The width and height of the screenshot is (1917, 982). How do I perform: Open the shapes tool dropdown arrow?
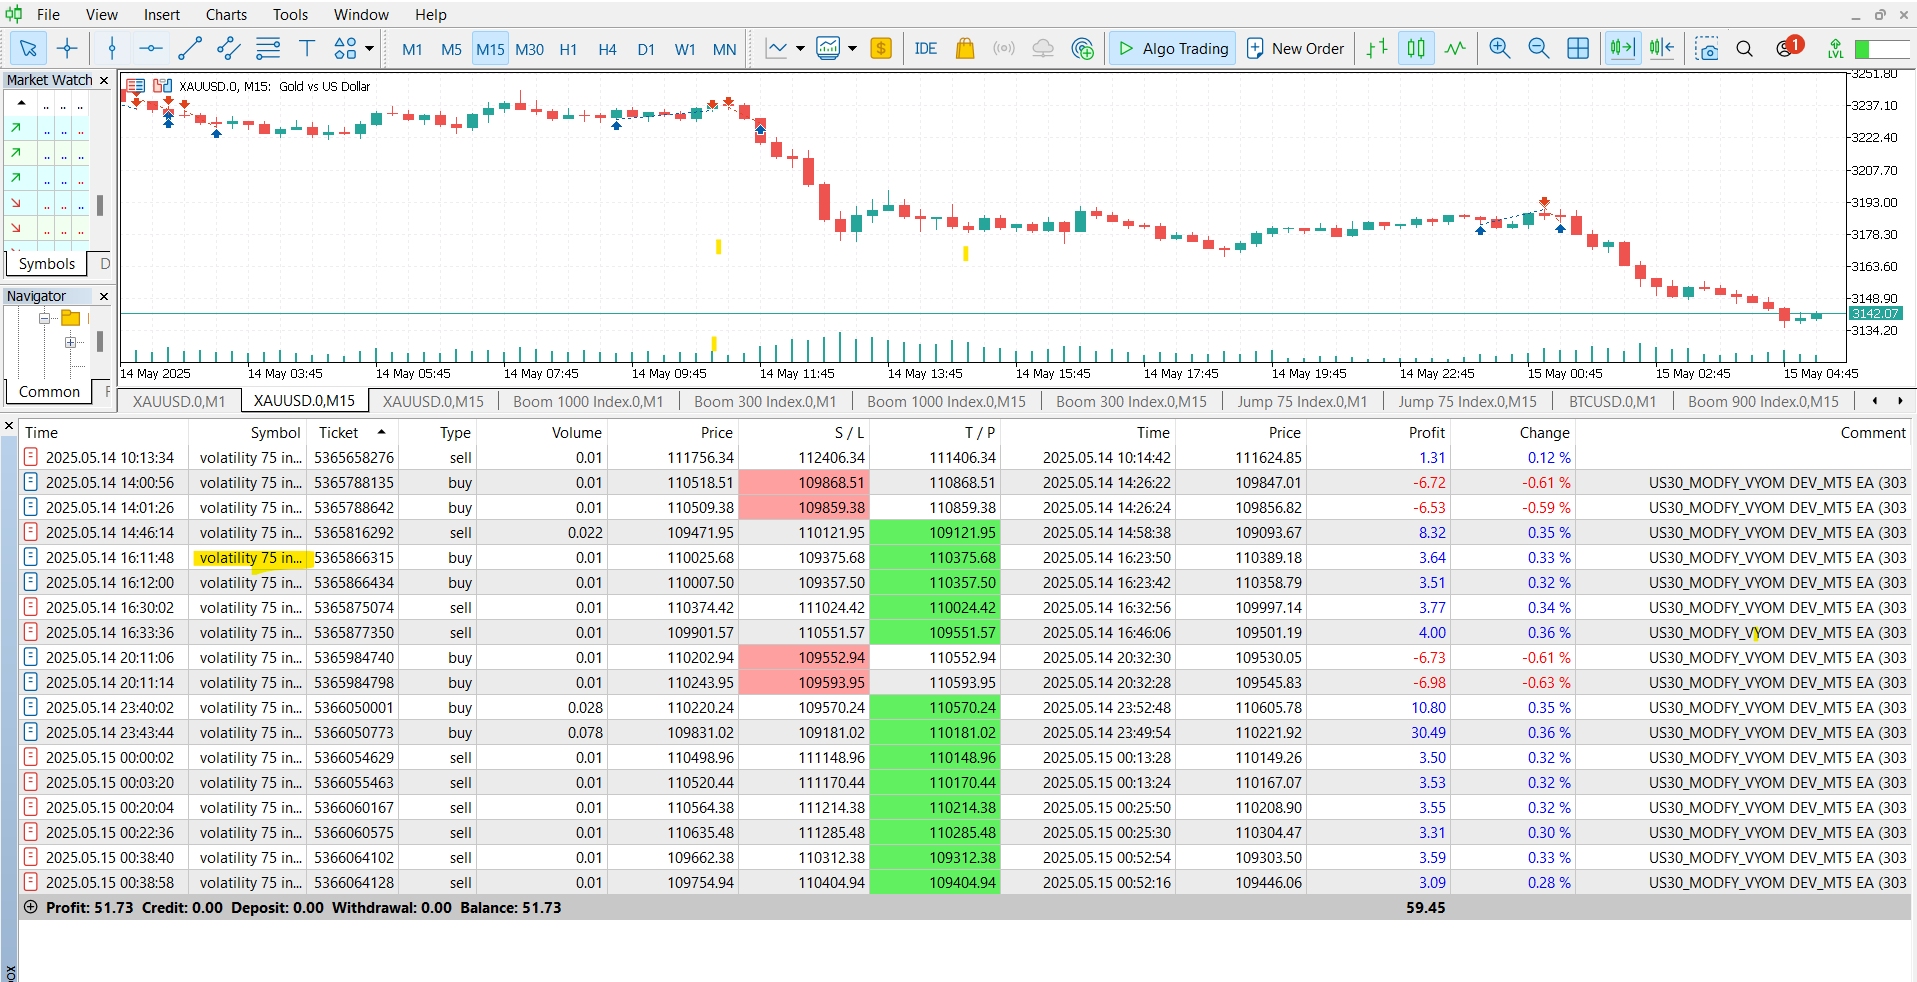pyautogui.click(x=369, y=48)
